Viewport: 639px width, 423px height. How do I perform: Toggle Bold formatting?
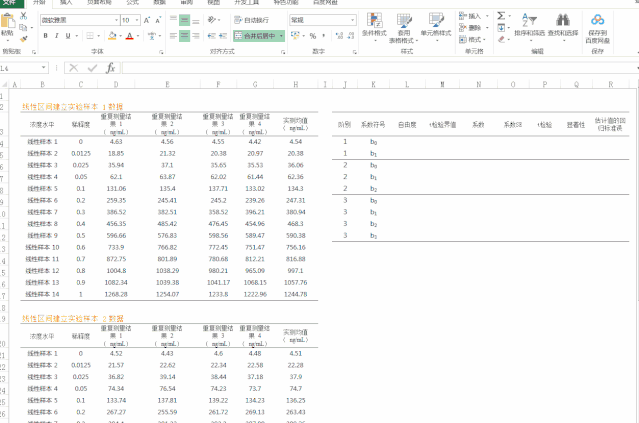coord(45,36)
